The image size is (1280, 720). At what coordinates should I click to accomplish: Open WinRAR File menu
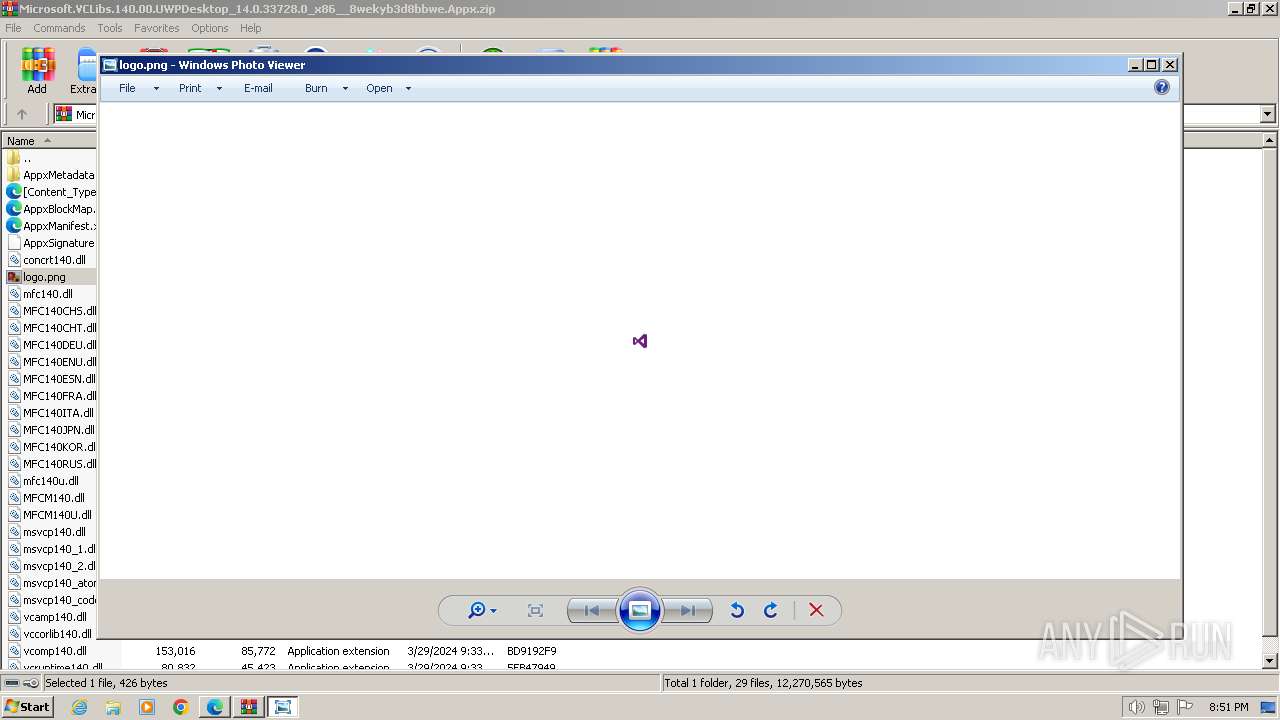pyautogui.click(x=13, y=28)
